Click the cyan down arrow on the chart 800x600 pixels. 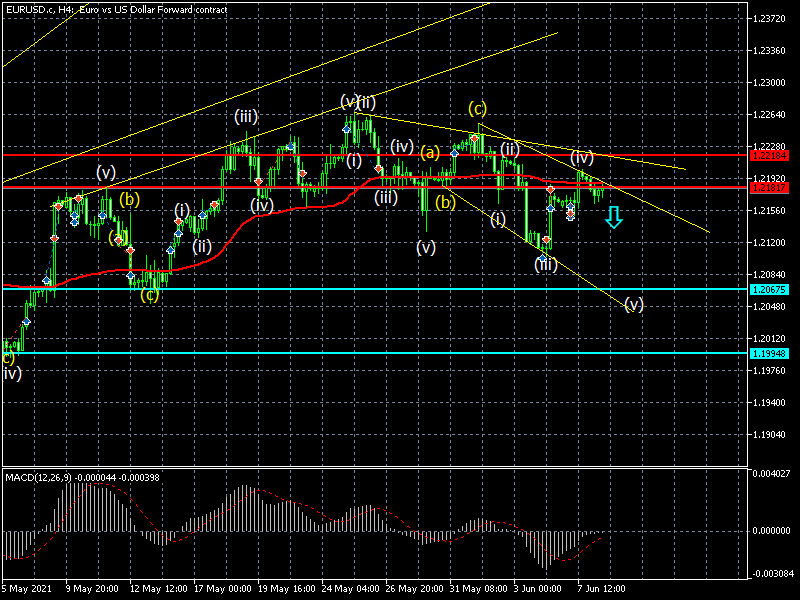613,217
